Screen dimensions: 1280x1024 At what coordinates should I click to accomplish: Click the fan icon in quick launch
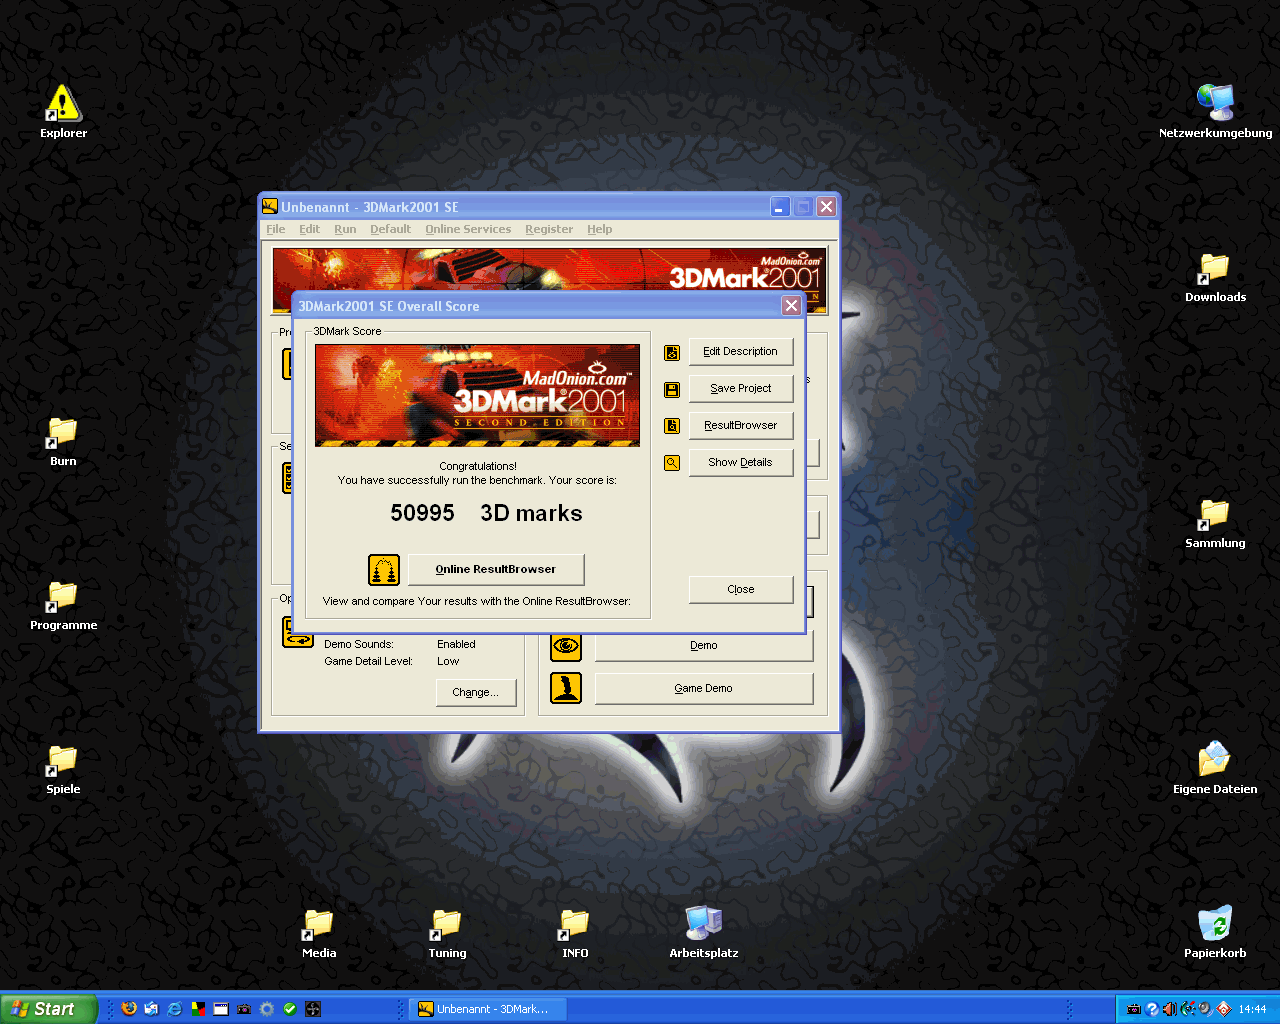point(313,1009)
